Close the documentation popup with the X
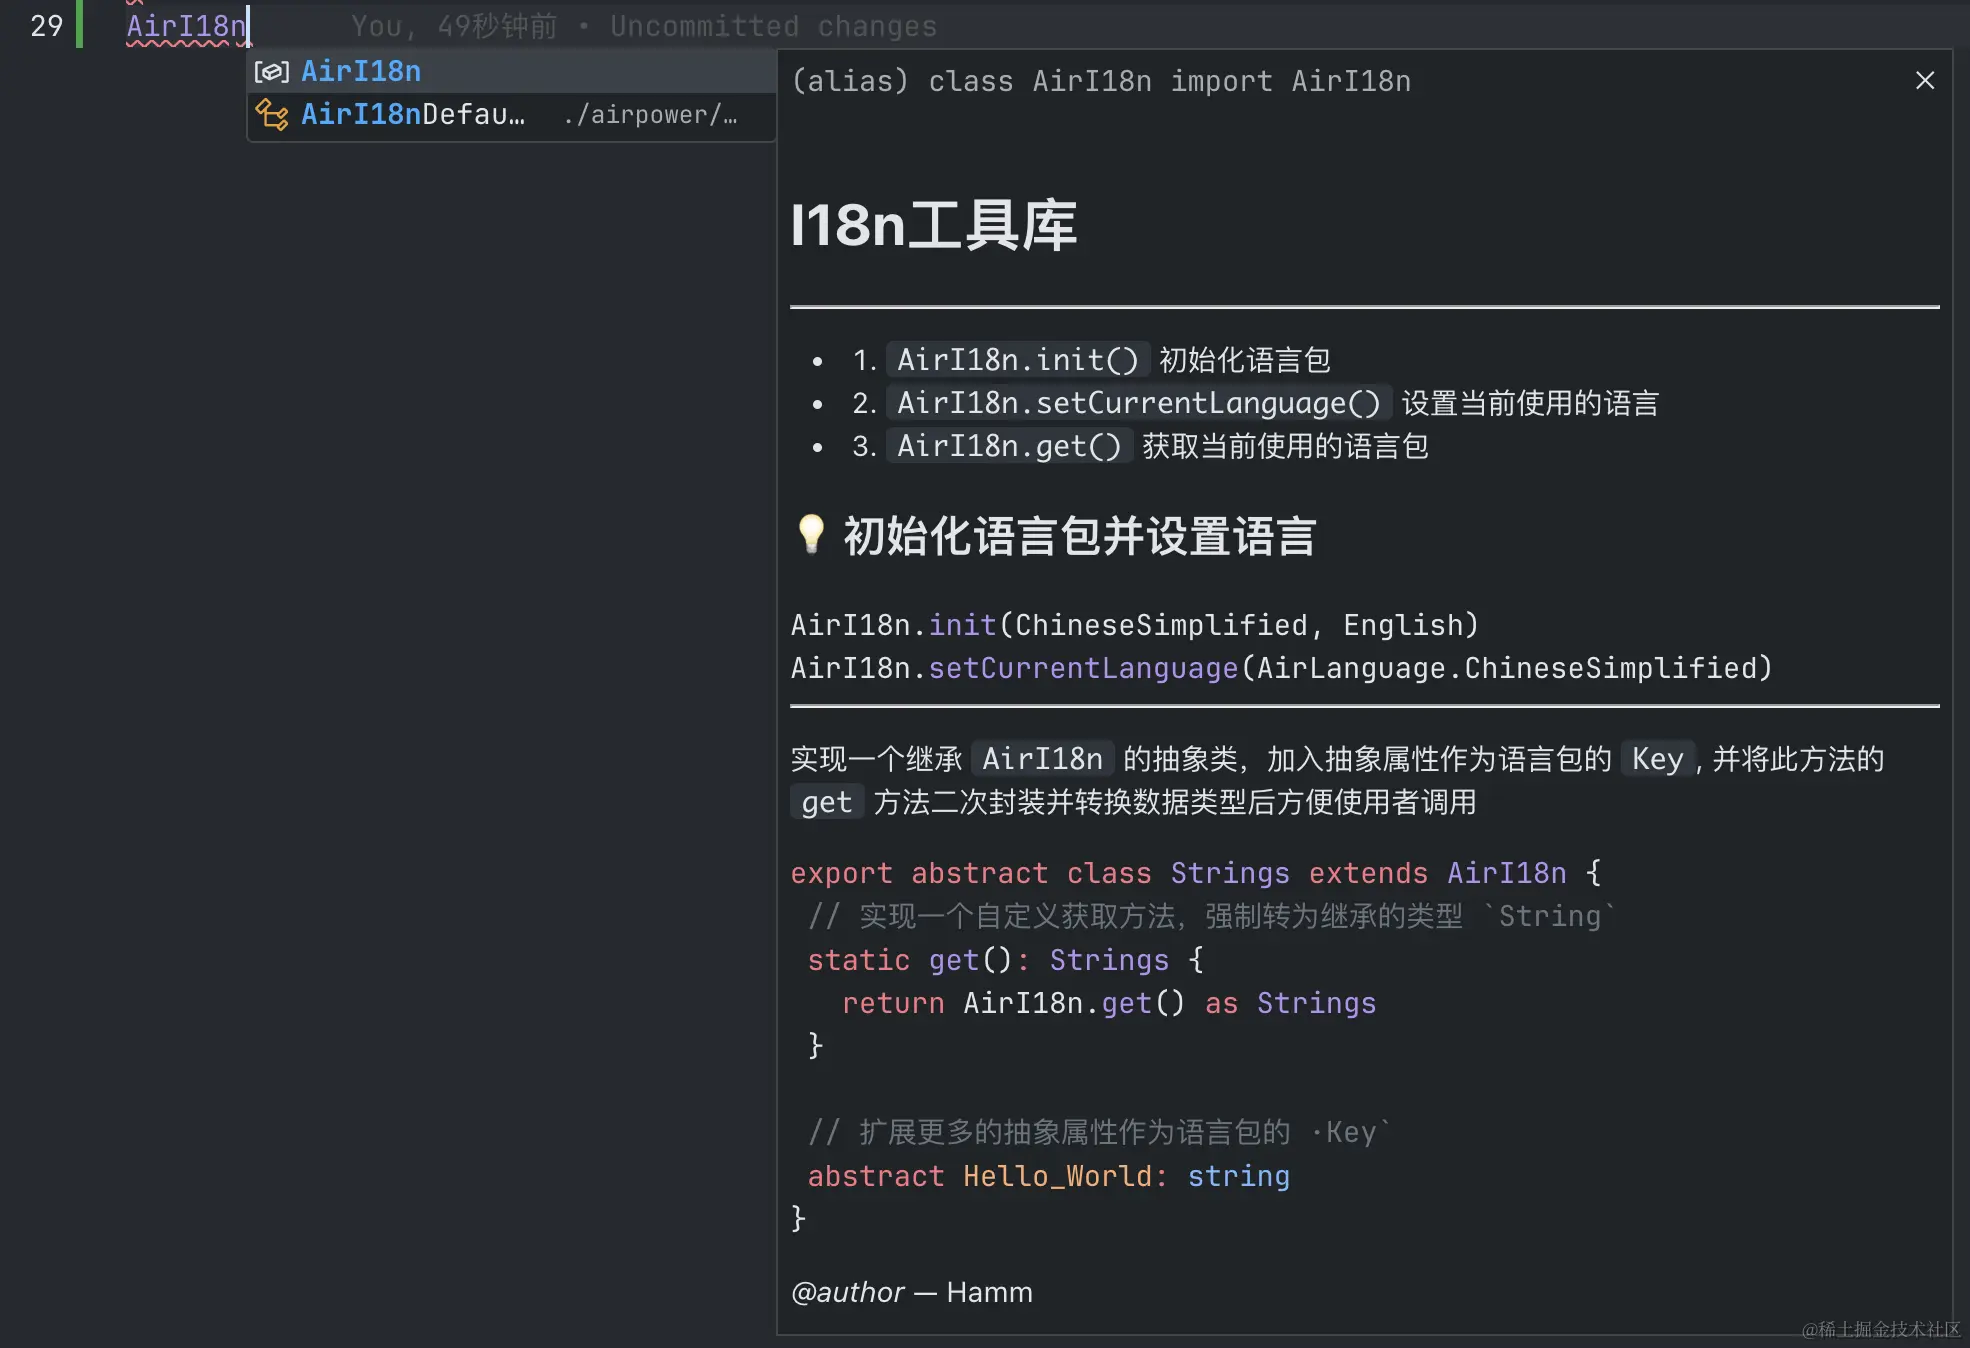The image size is (1970, 1348). coord(1924,80)
